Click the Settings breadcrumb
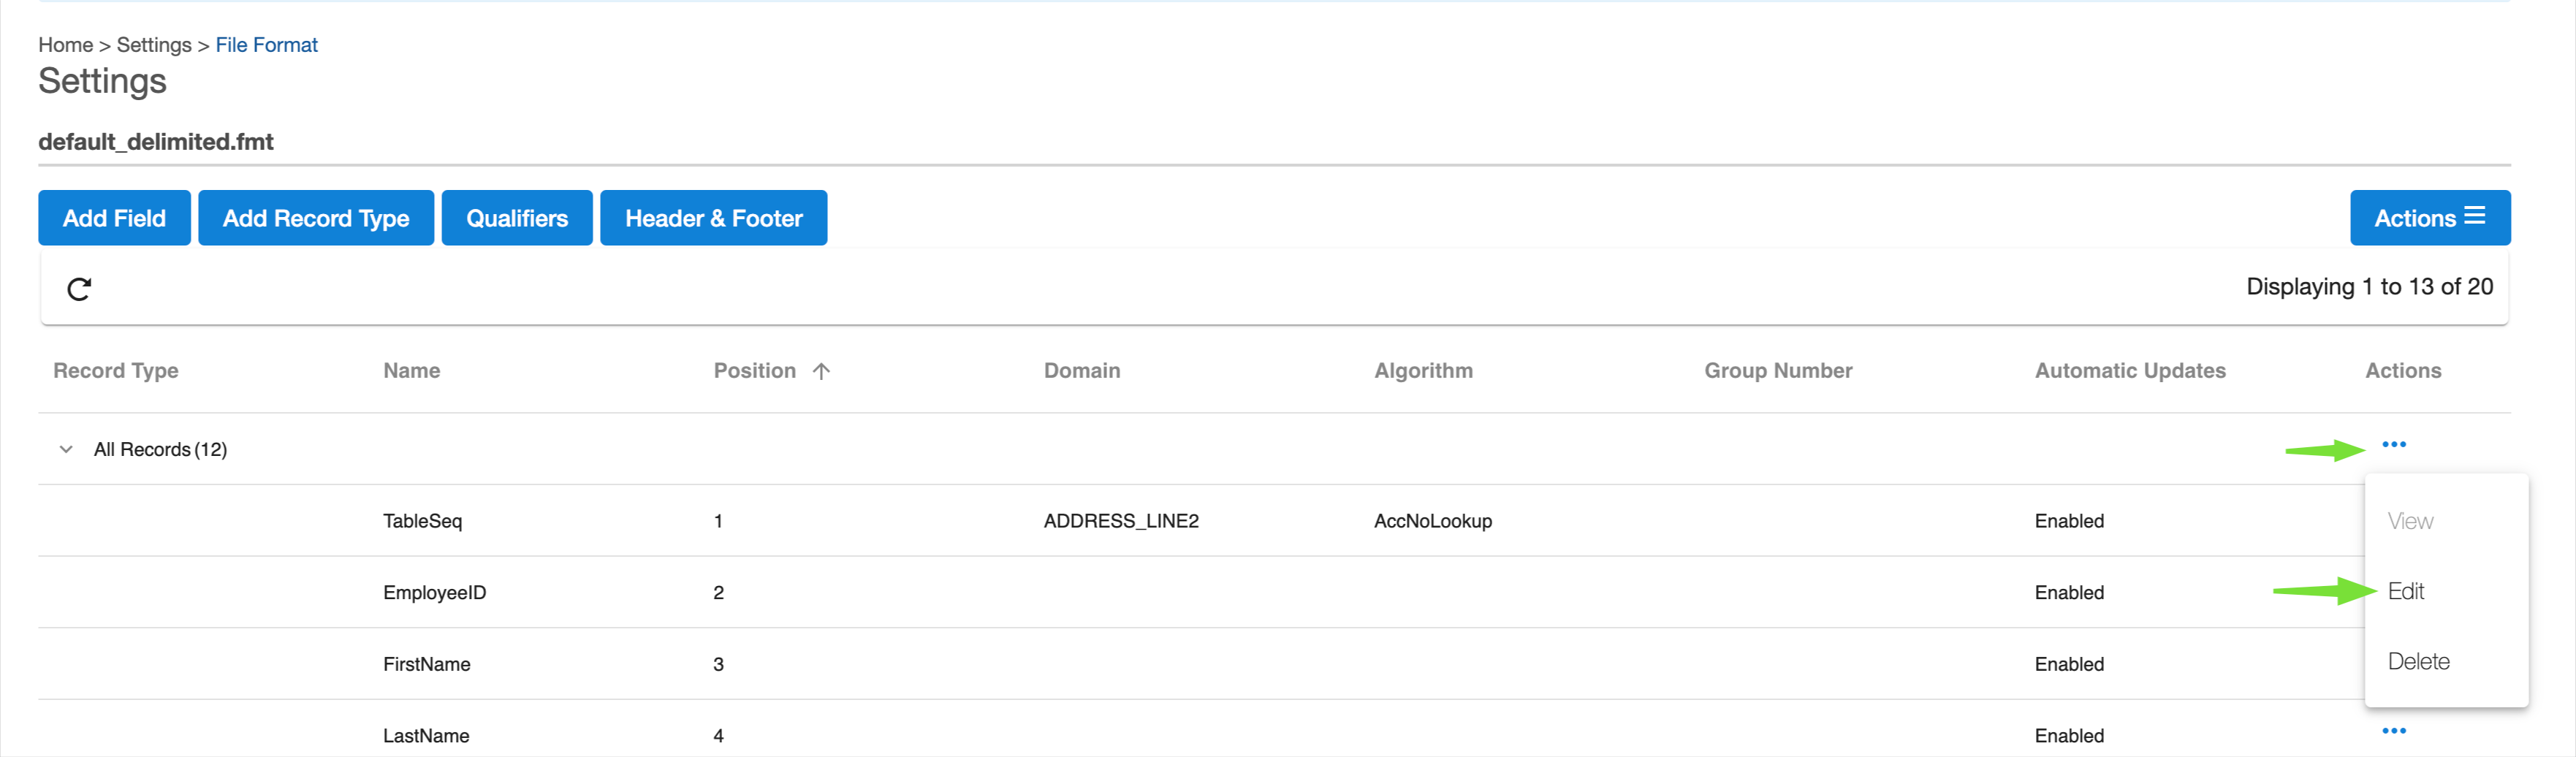The height and width of the screenshot is (757, 2576). (153, 45)
